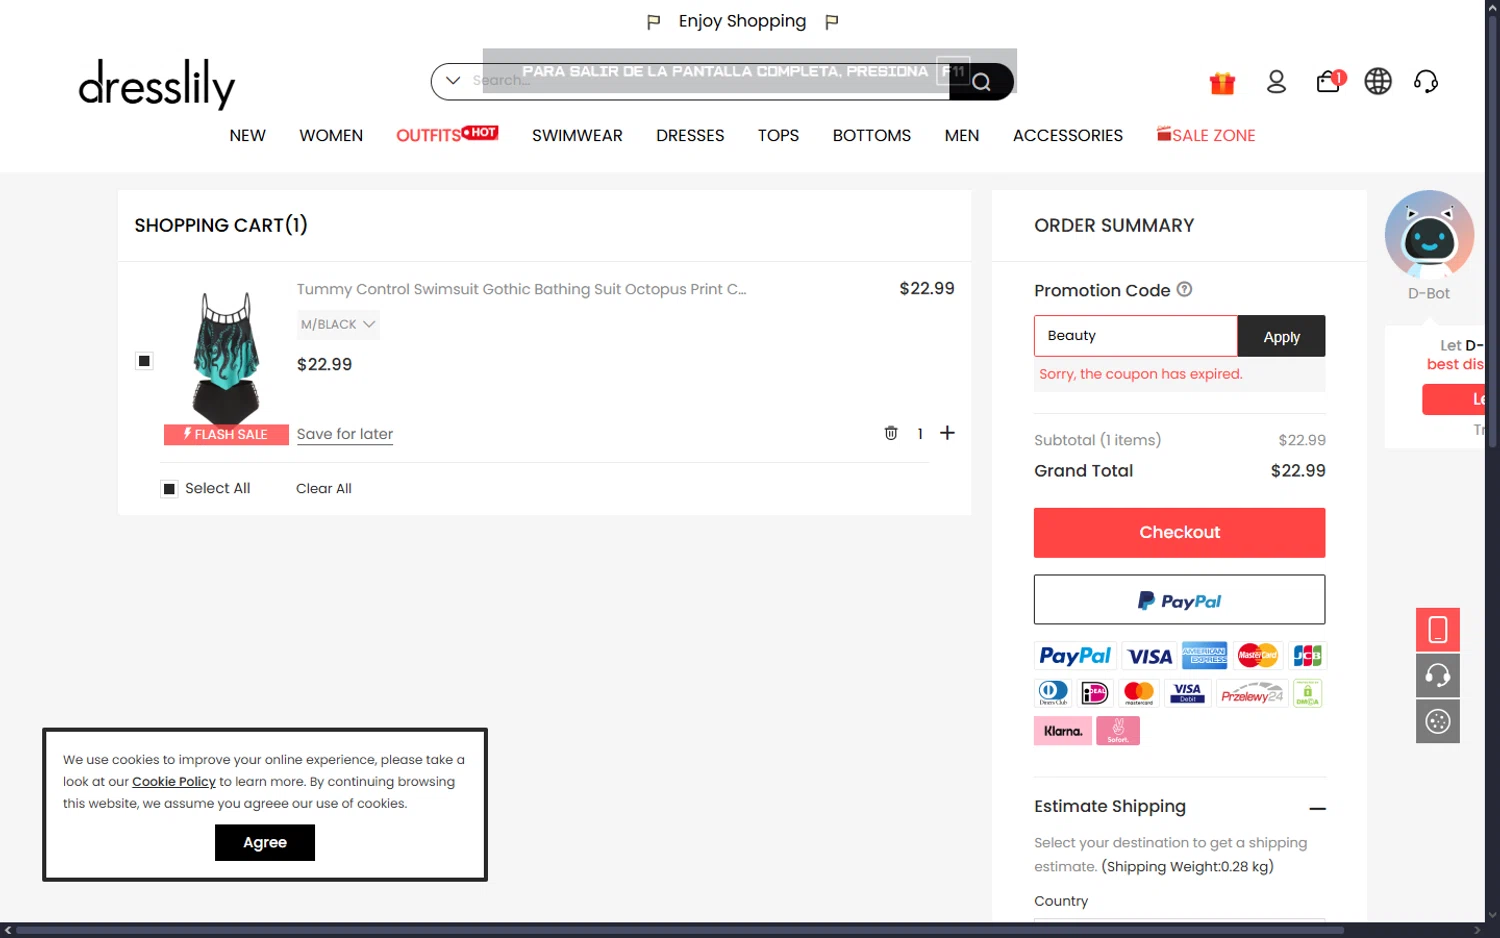Viewport: 1500px width, 938px height.
Task: Click the Enjoy Shopping banner text
Action: click(x=742, y=21)
